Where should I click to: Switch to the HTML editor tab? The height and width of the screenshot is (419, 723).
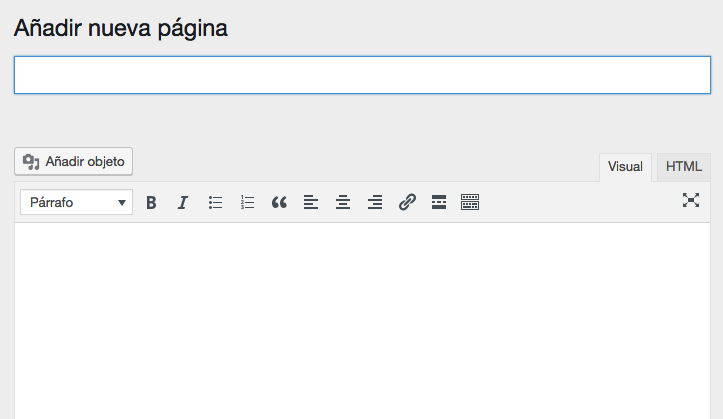(x=684, y=167)
